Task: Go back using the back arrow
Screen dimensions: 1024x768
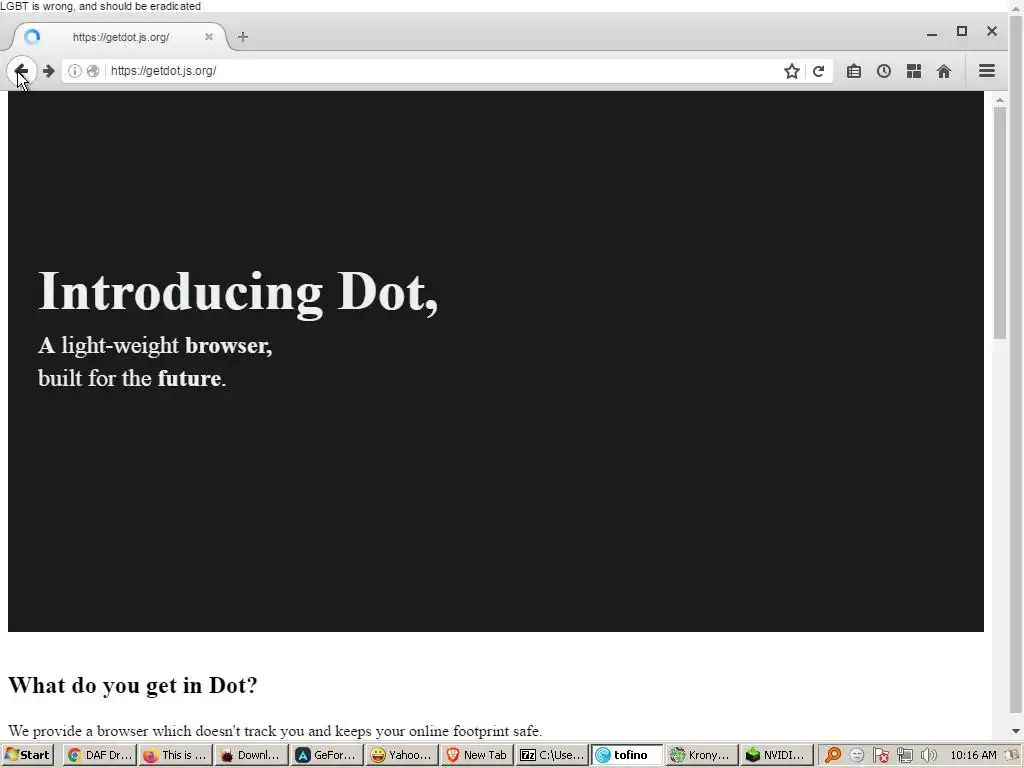Action: (x=22, y=71)
